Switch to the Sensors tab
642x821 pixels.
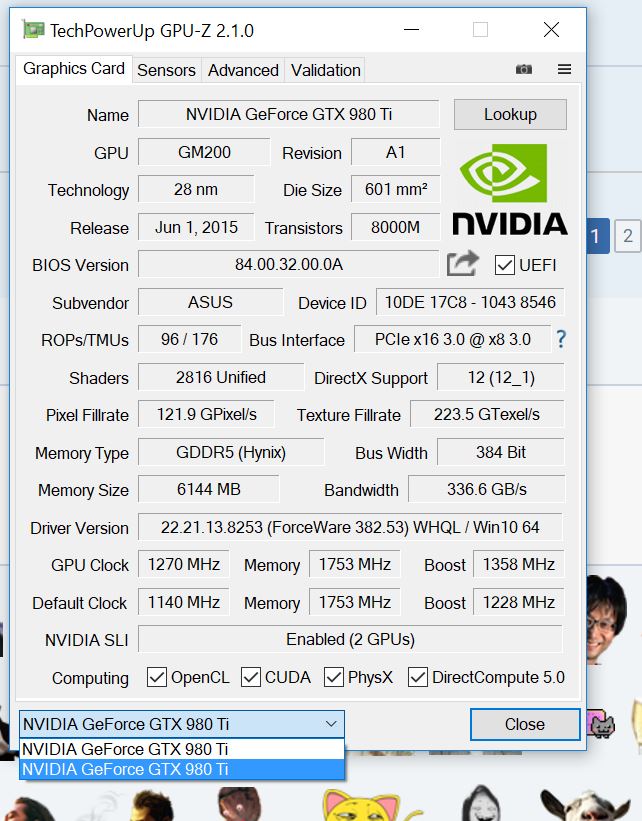tap(166, 70)
